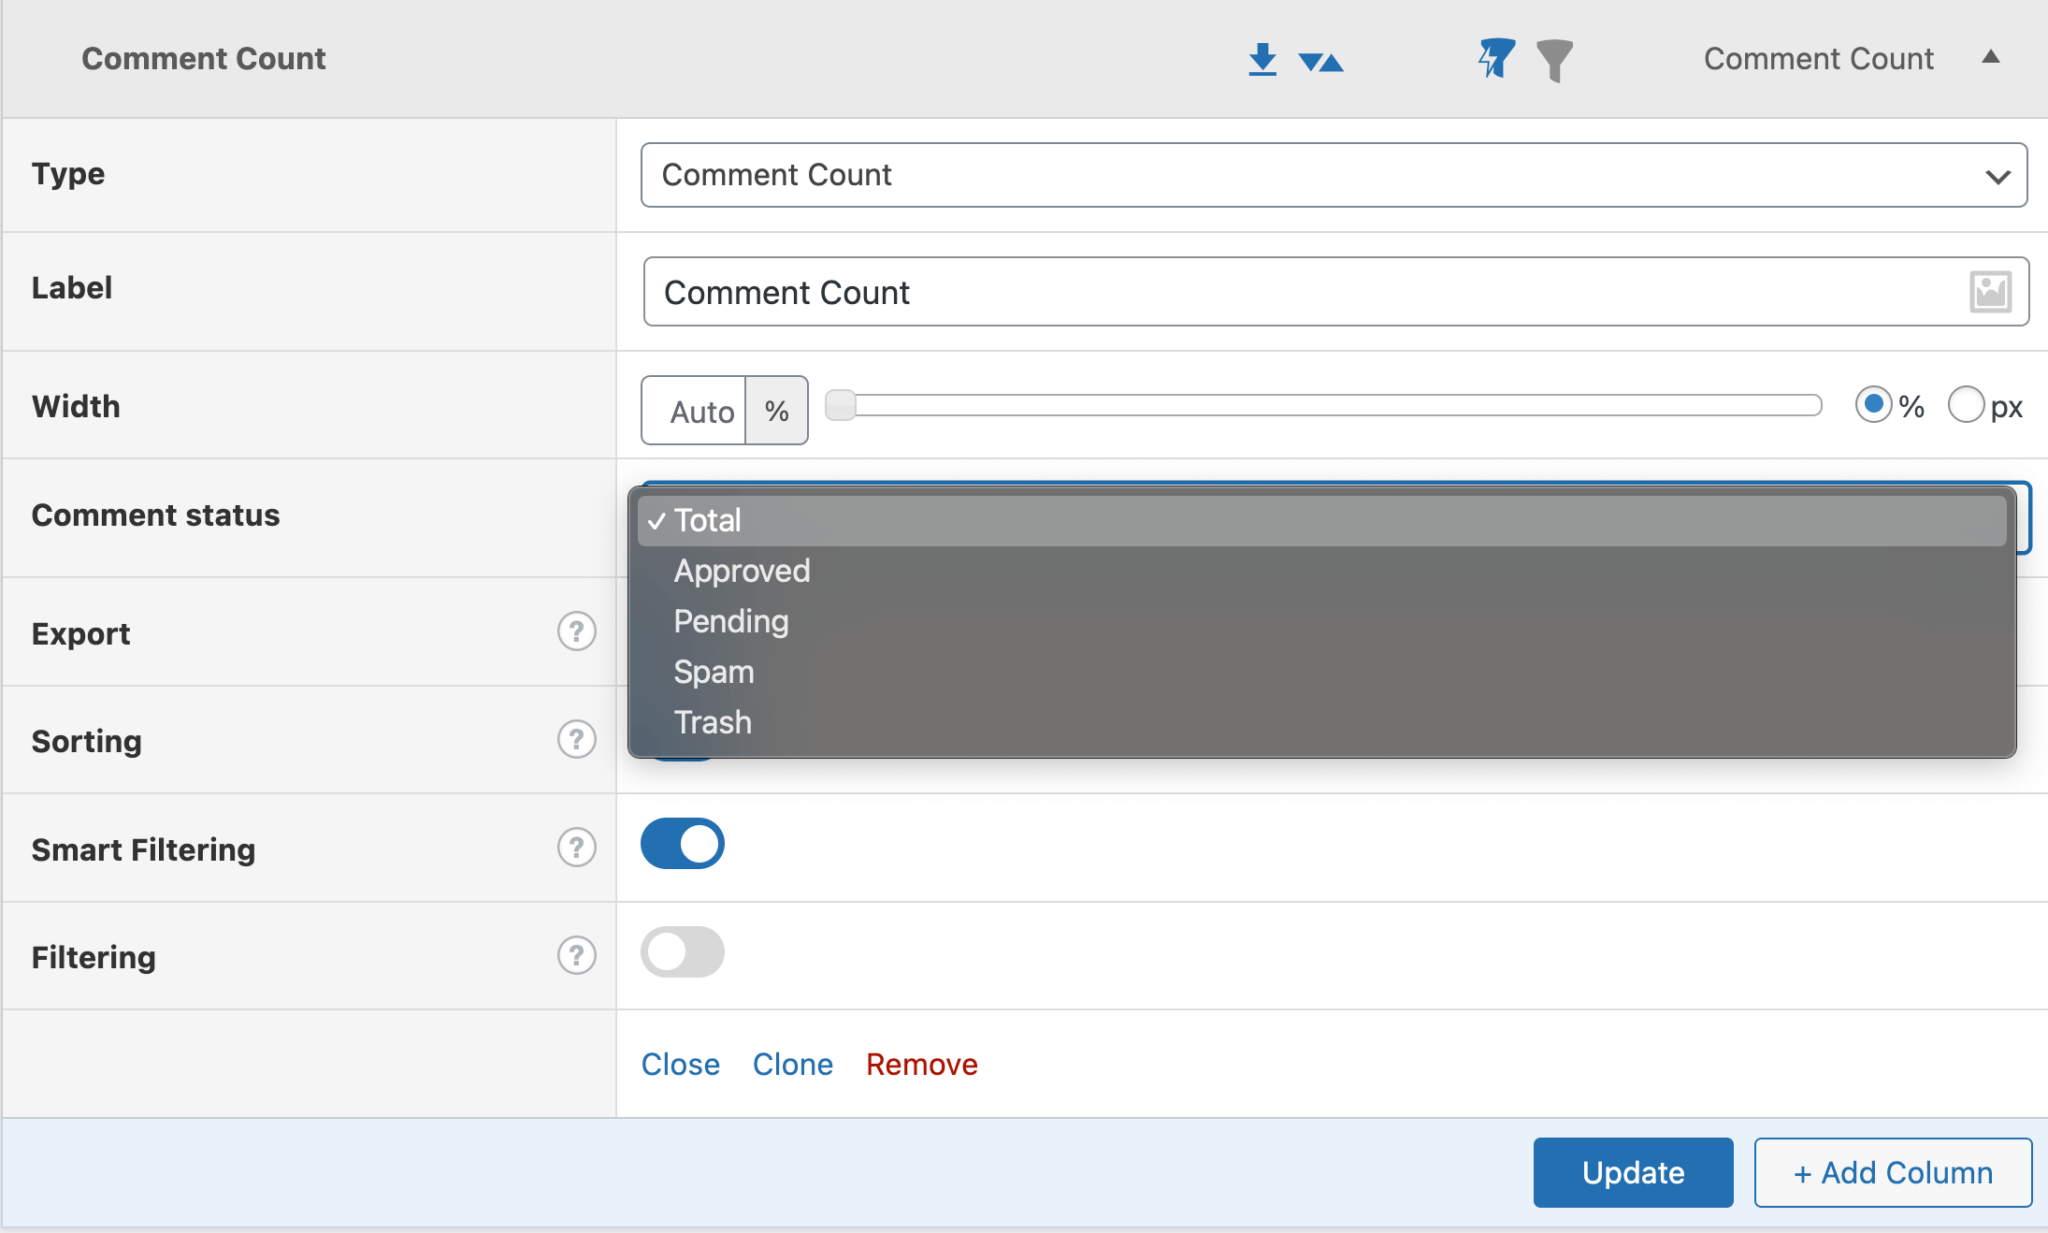Viewport: 2048px width, 1233px height.
Task: Click the sorting arrows icon in header
Action: pyautogui.click(x=1320, y=62)
